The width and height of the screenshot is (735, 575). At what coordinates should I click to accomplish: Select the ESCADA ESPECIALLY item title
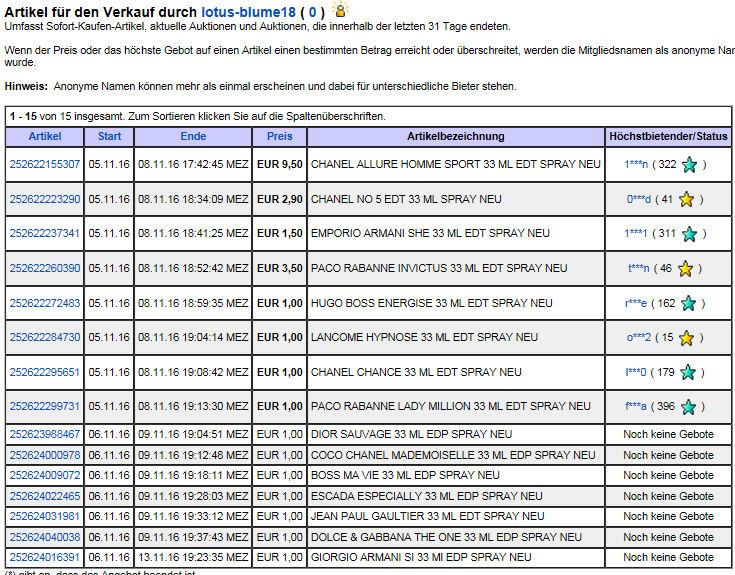[427, 496]
